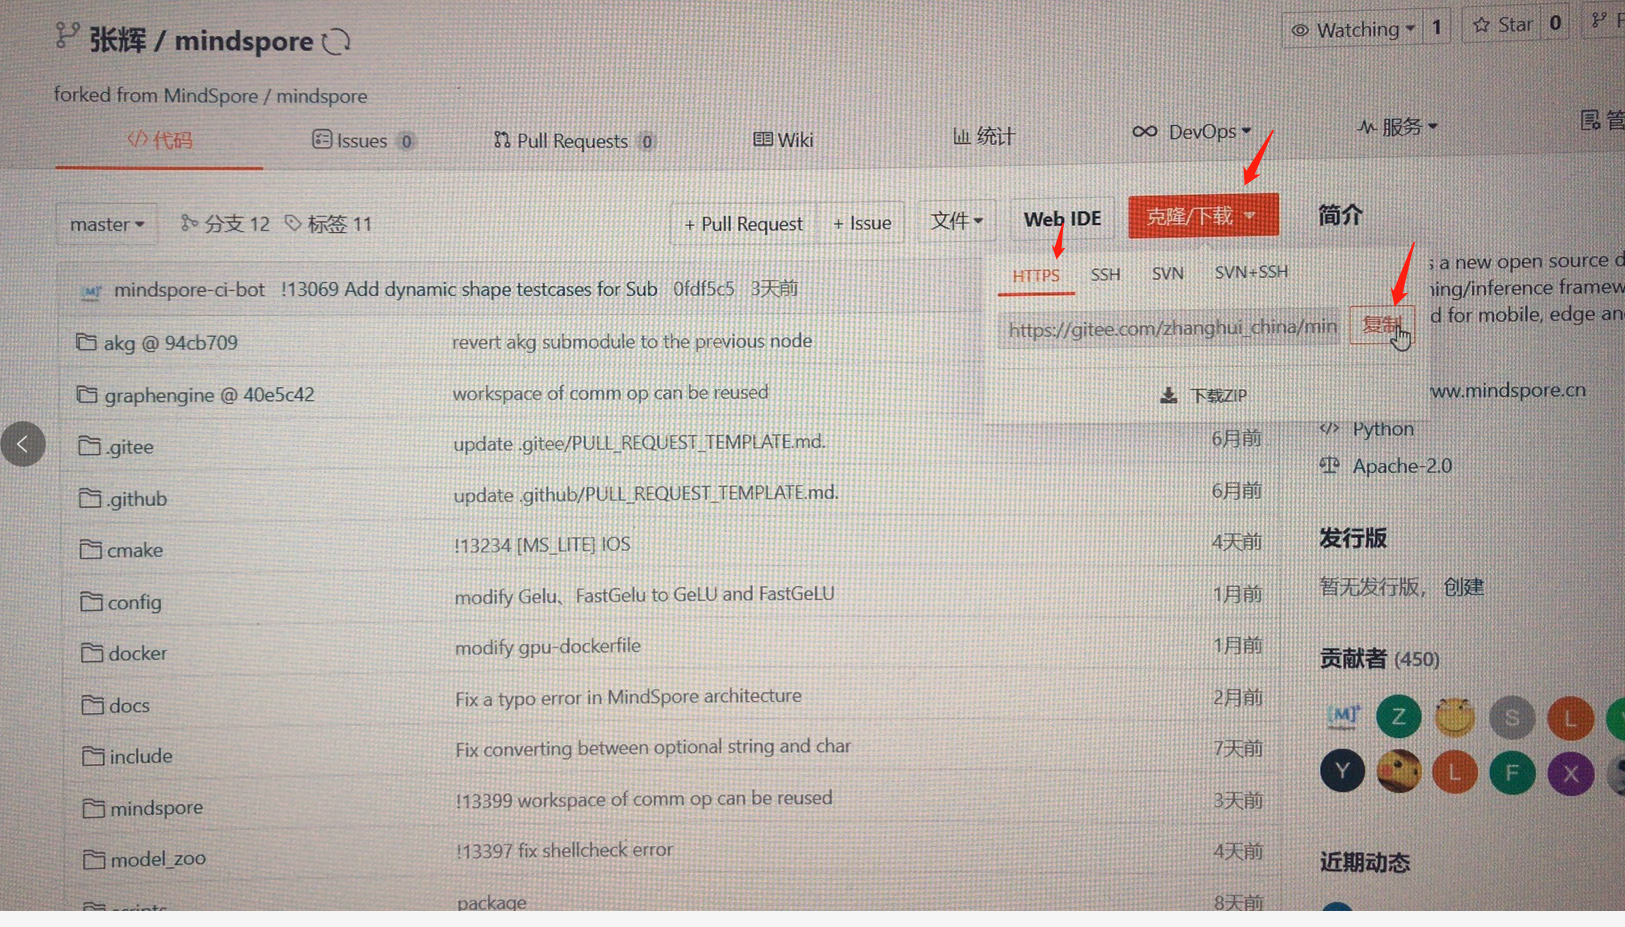Screen dimensions: 1625x927
Task: Click the purple X contributor avatar
Action: tap(1570, 774)
